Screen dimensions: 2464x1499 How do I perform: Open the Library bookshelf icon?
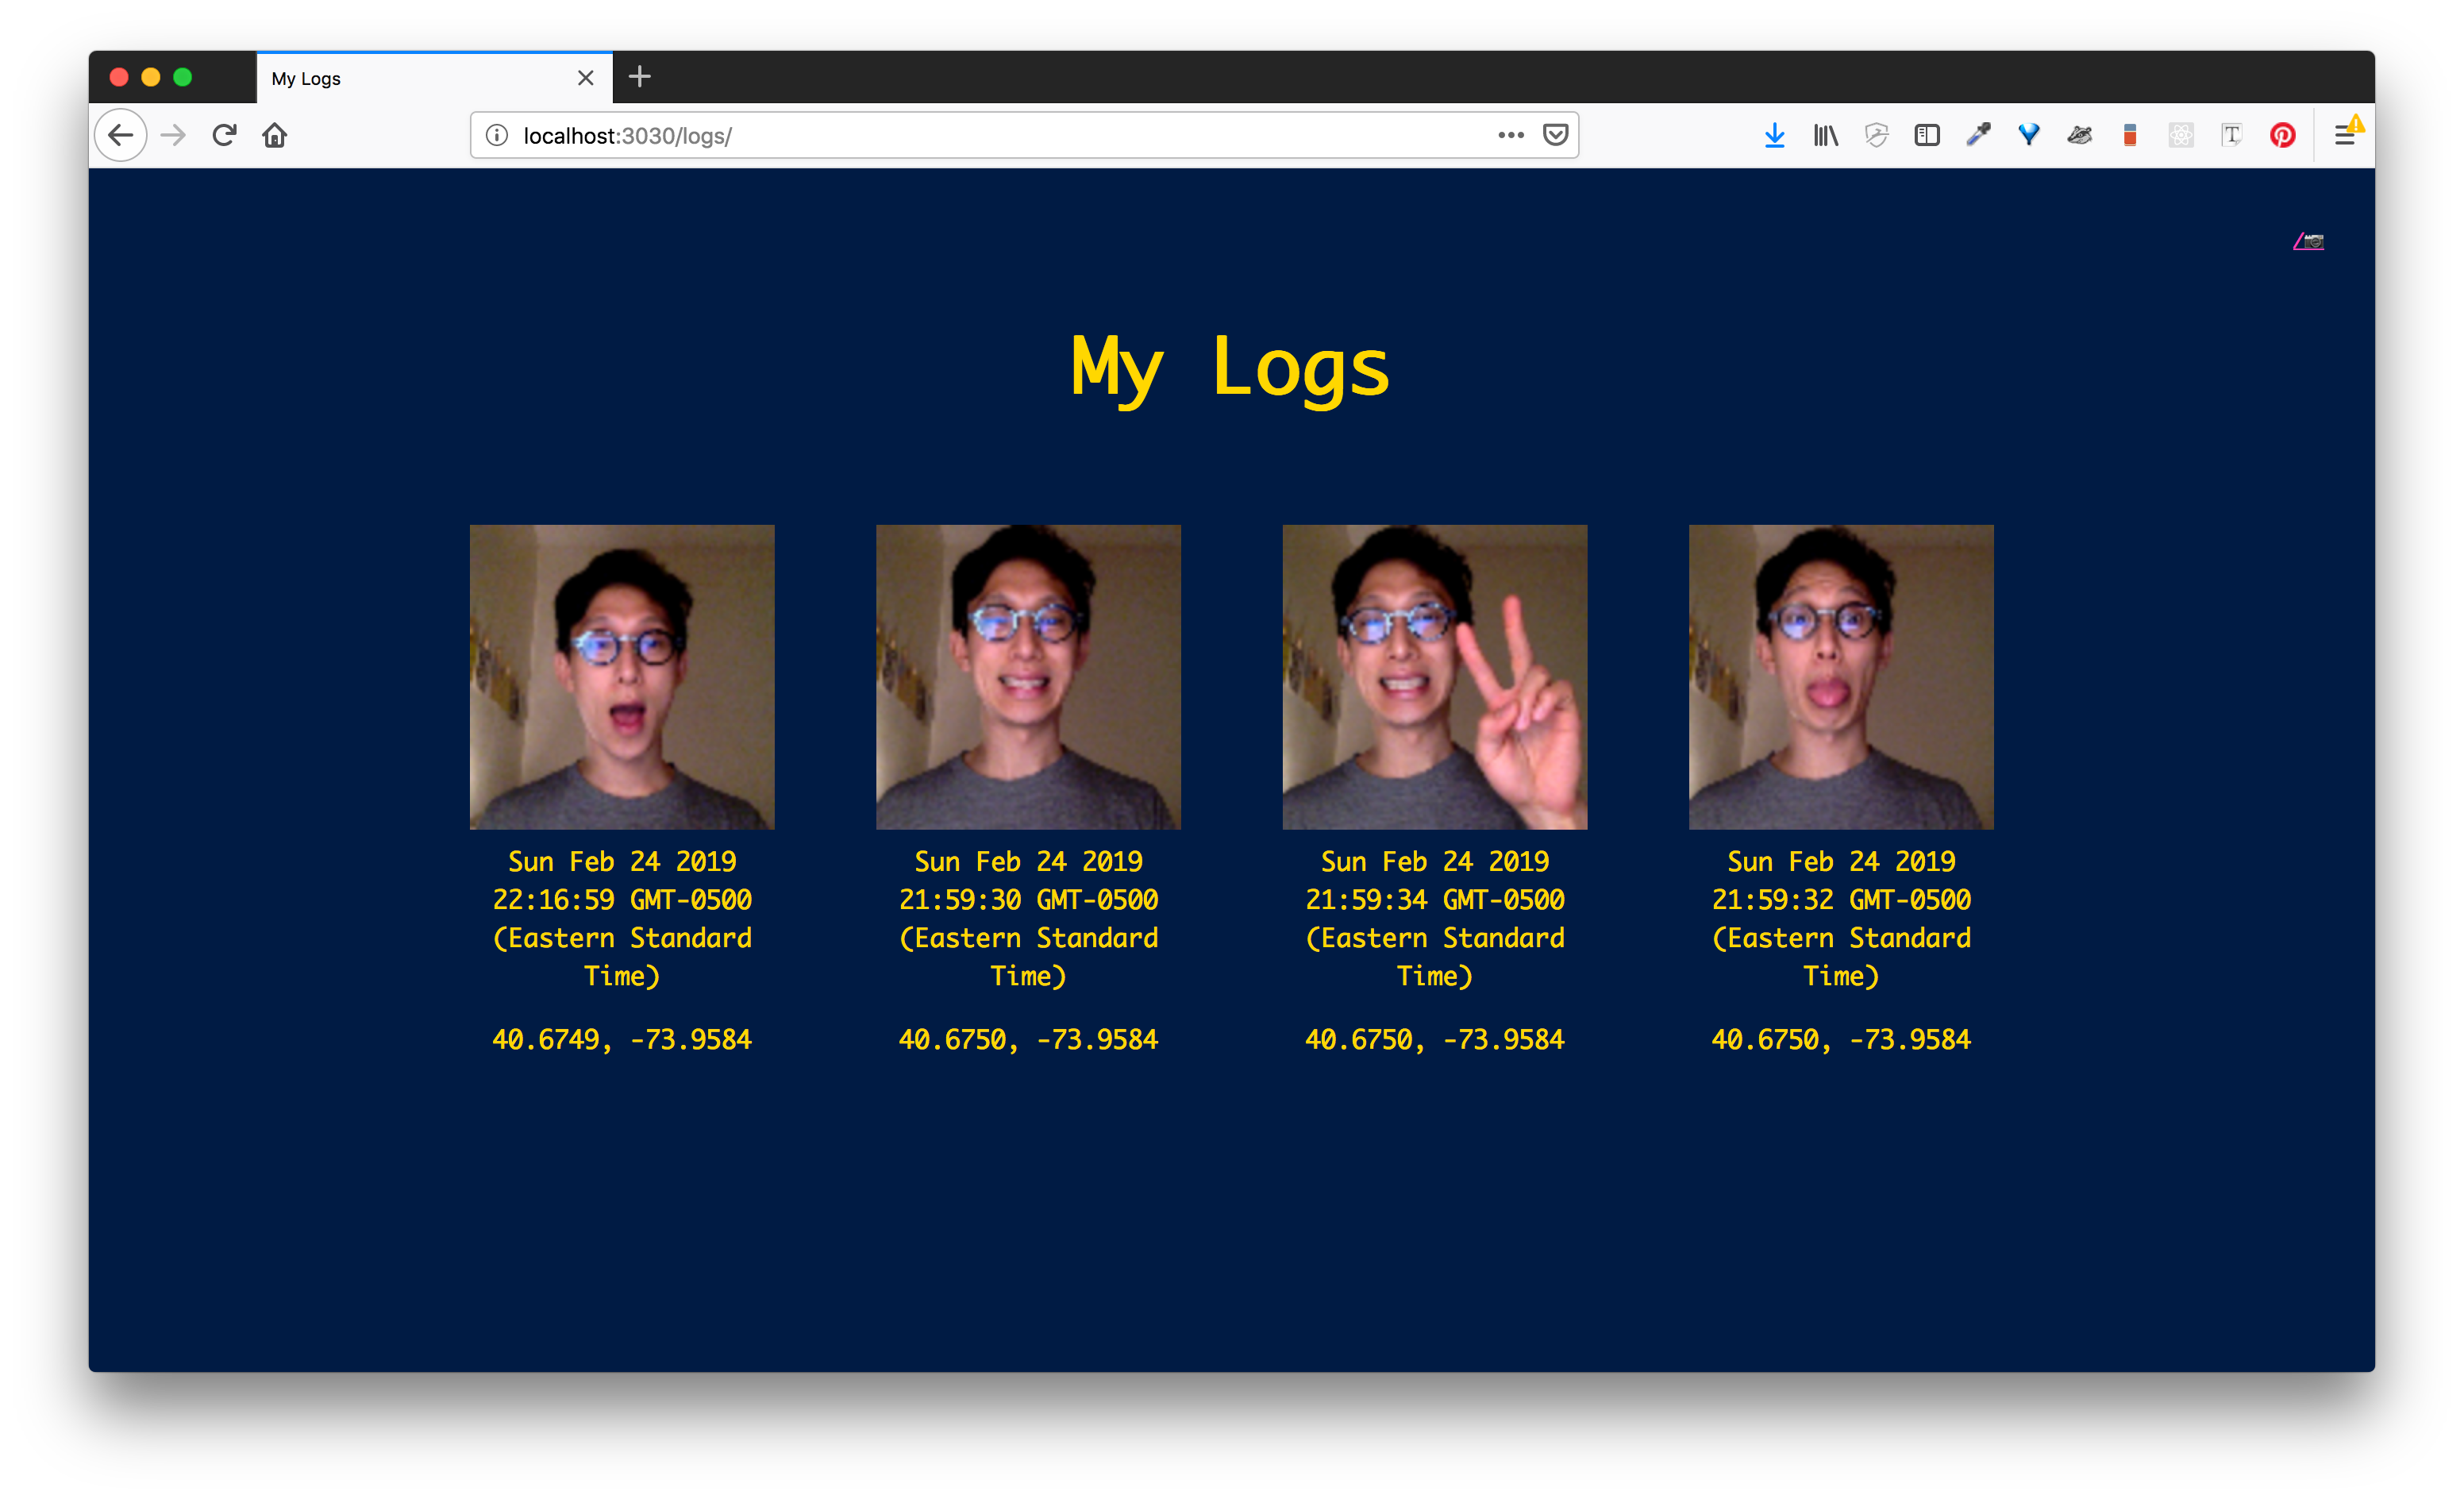(1825, 135)
